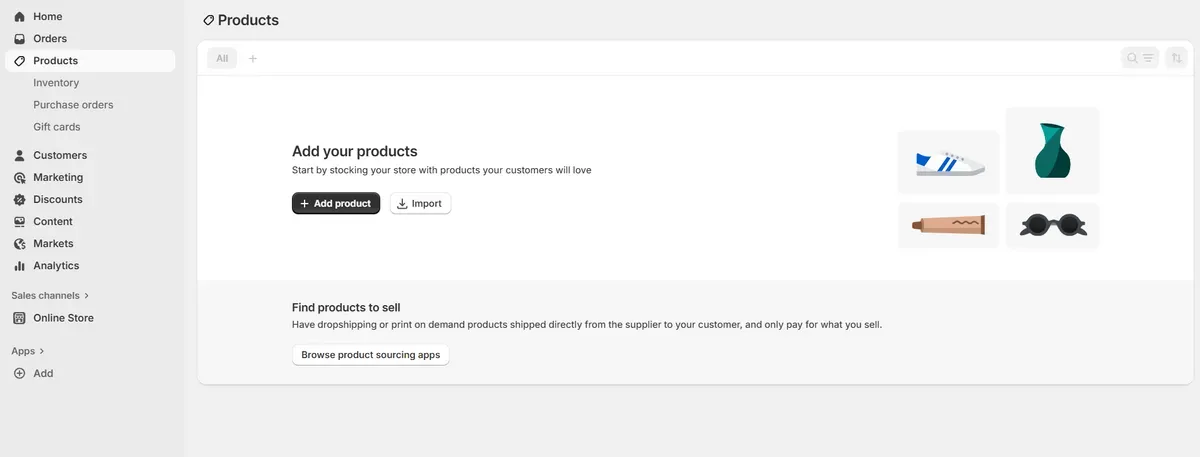Screen dimensions: 1200x457
Task: Click the Markets globe icon
Action: [19, 243]
